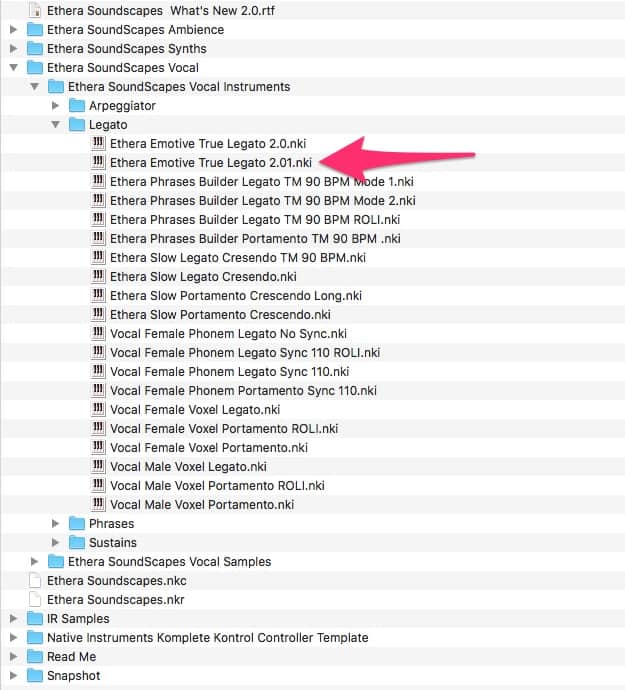This screenshot has height=690, width=625.
Task: Click nki icon for Vocal Female Phonem Legato Sync 110.nki
Action: coord(98,371)
